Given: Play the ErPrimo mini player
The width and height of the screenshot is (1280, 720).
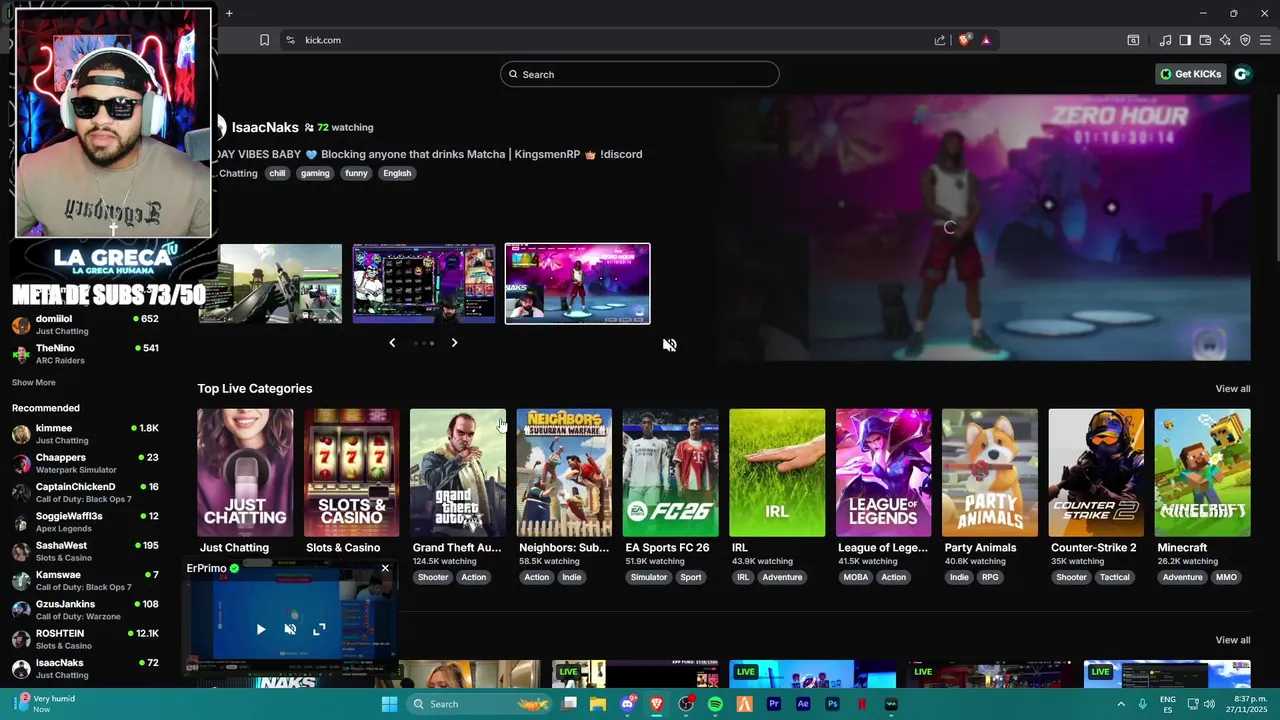Looking at the screenshot, I should pyautogui.click(x=261, y=629).
